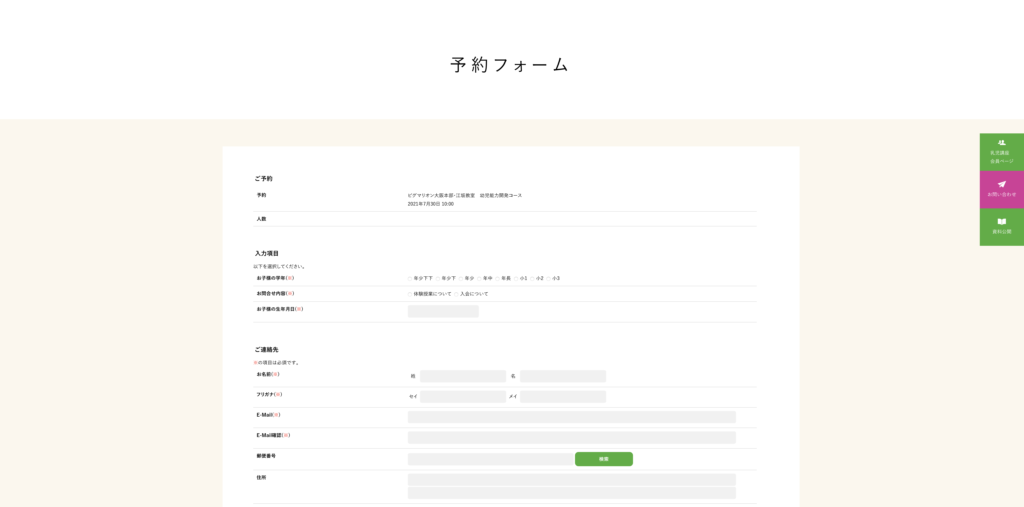The height and width of the screenshot is (507, 1024).
Task: Select the 小3 grade radio button
Action: click(x=549, y=278)
